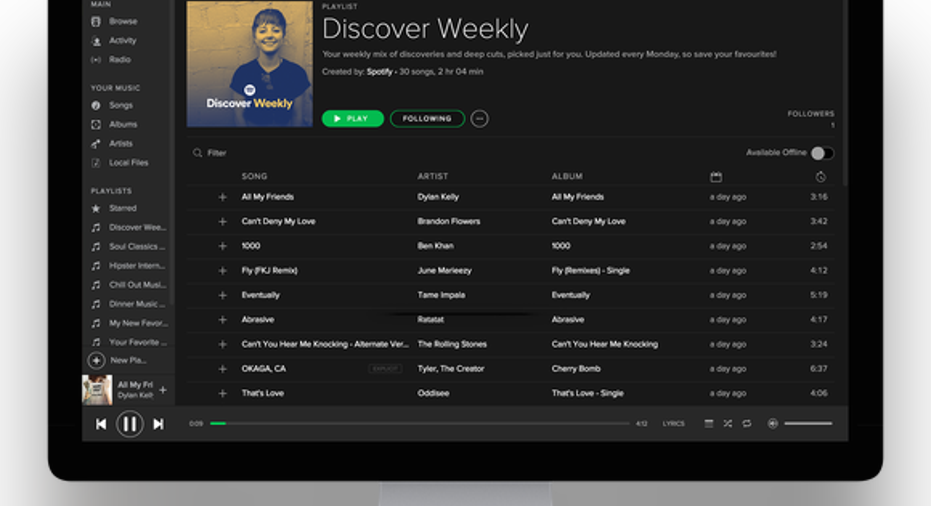Click the Spotify creator link
The height and width of the screenshot is (506, 931).
379,72
